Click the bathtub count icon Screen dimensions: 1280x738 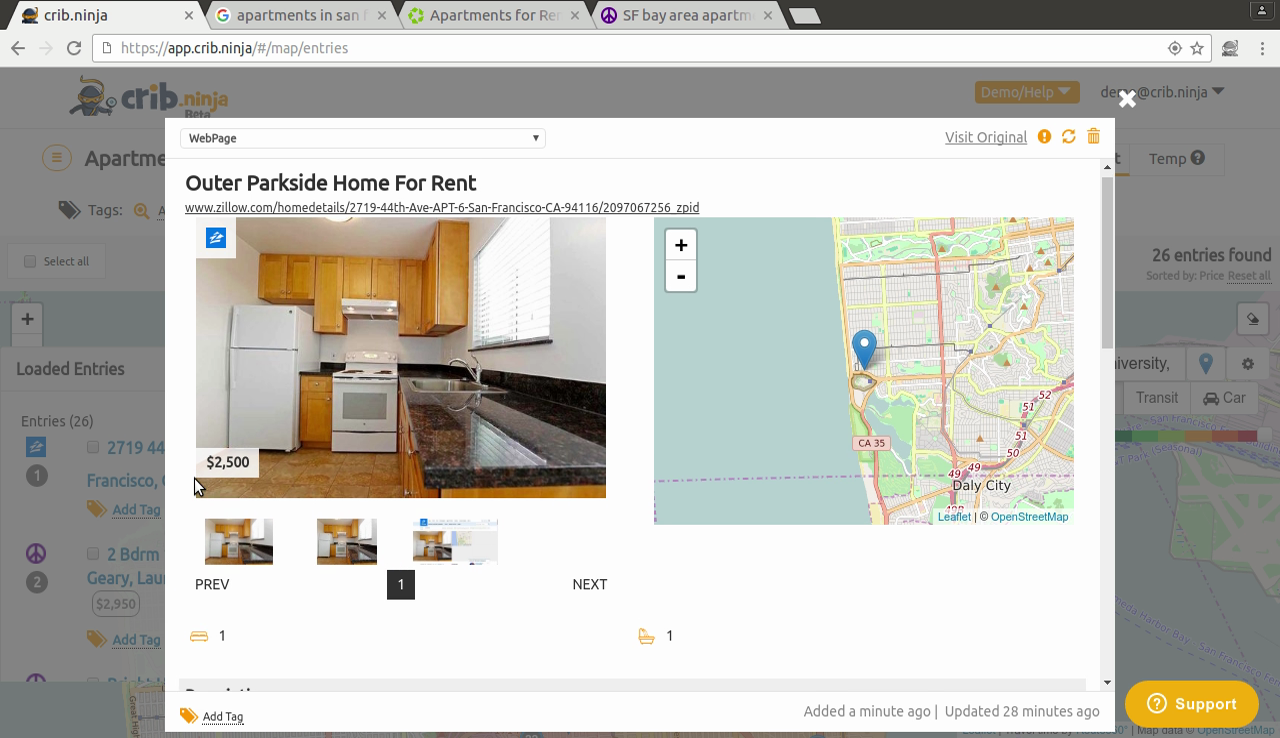tap(646, 636)
